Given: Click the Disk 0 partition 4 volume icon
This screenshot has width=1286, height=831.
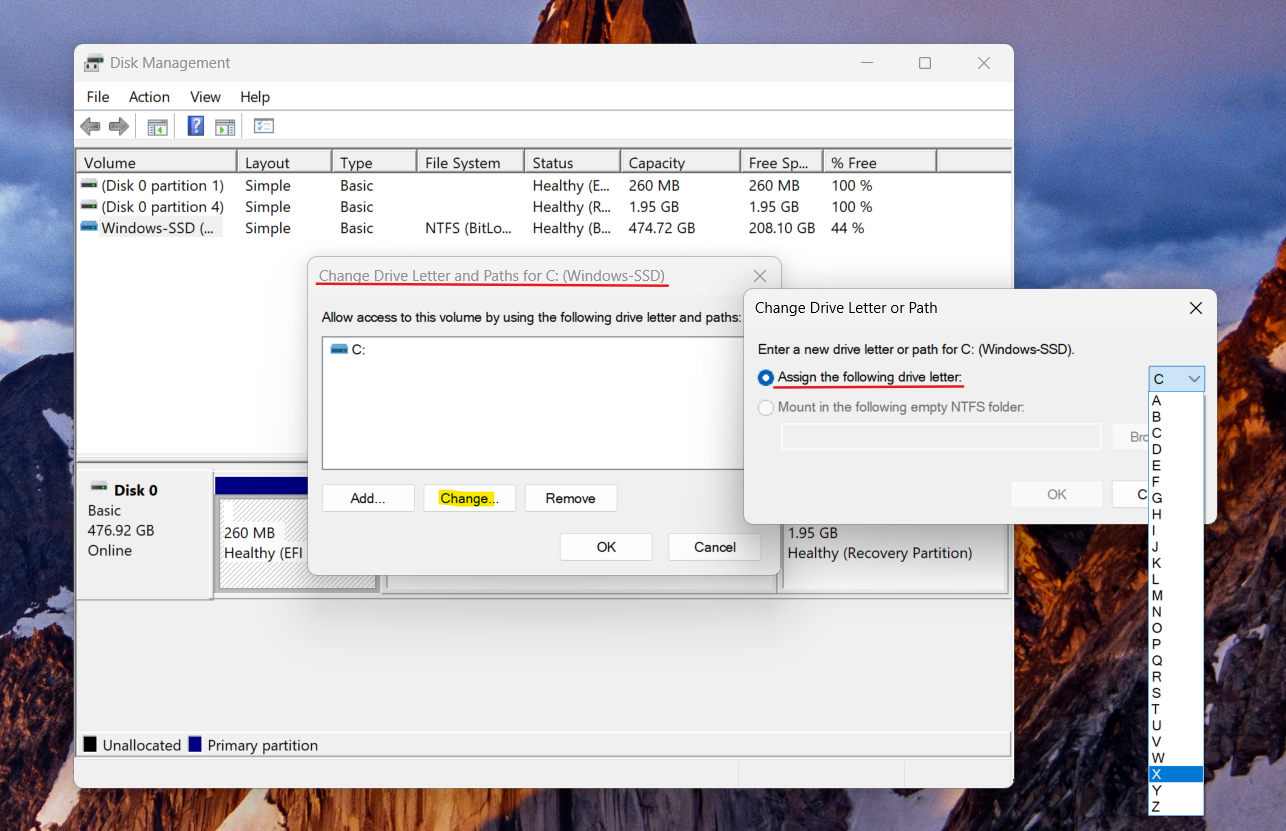Looking at the screenshot, I should coord(89,206).
